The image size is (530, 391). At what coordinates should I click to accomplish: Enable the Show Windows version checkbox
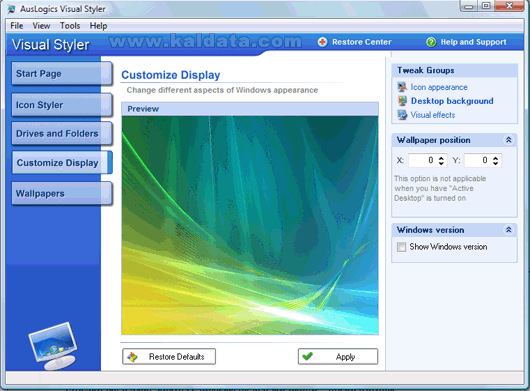click(x=401, y=247)
